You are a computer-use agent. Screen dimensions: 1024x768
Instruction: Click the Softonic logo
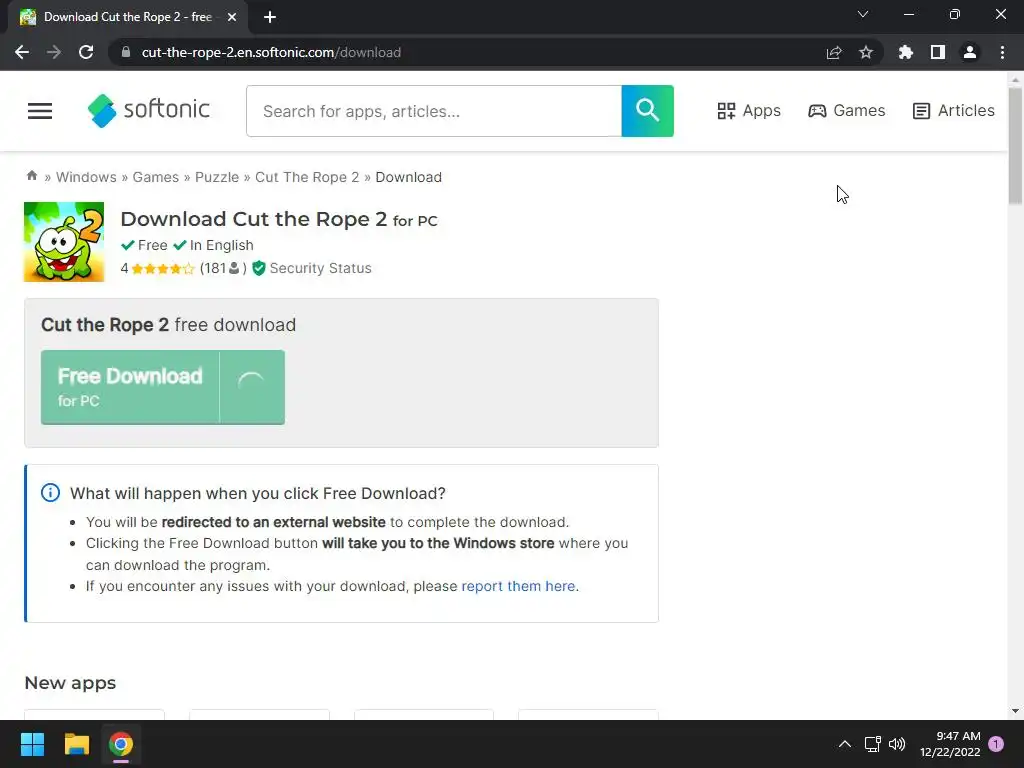pyautogui.click(x=149, y=110)
